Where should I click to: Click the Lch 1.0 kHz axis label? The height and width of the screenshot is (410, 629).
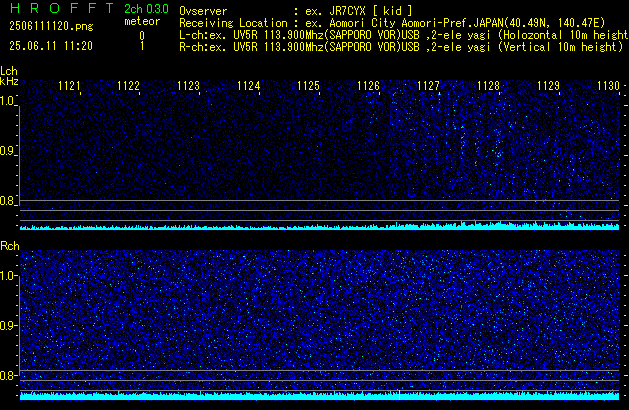click(x=7, y=101)
